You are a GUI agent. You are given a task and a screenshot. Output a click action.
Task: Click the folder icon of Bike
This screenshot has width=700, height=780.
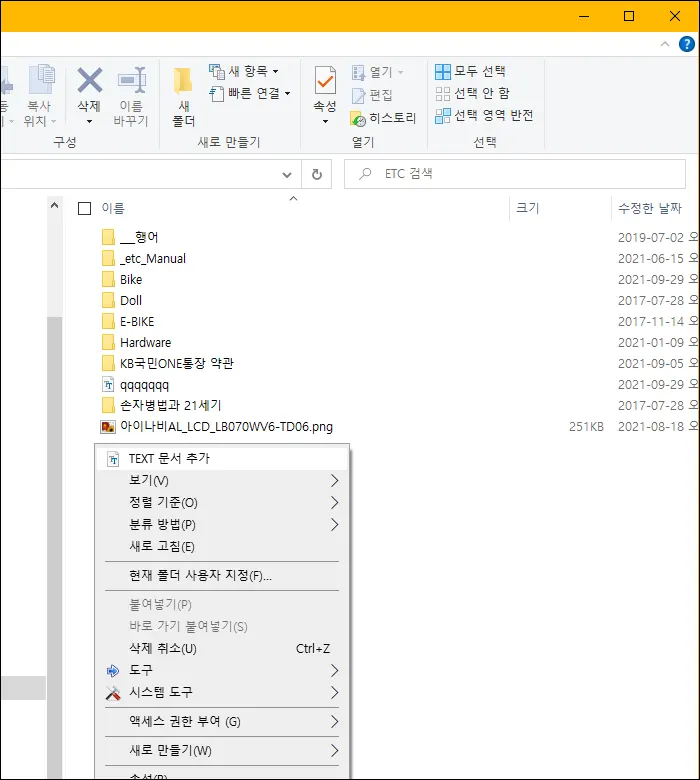108,280
